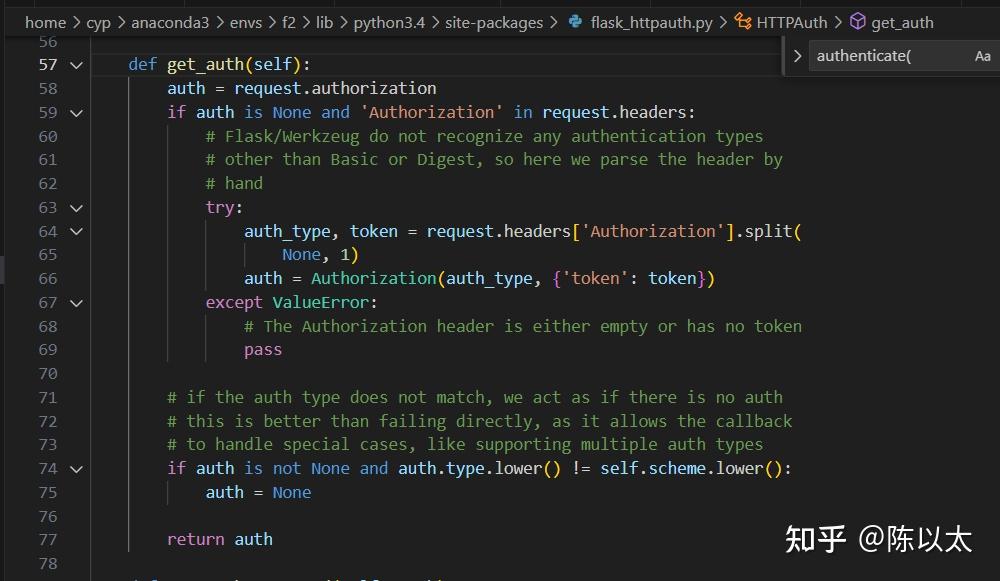Image resolution: width=1000 pixels, height=581 pixels.
Task: Select the envs breadcrumb item
Action: click(x=246, y=22)
